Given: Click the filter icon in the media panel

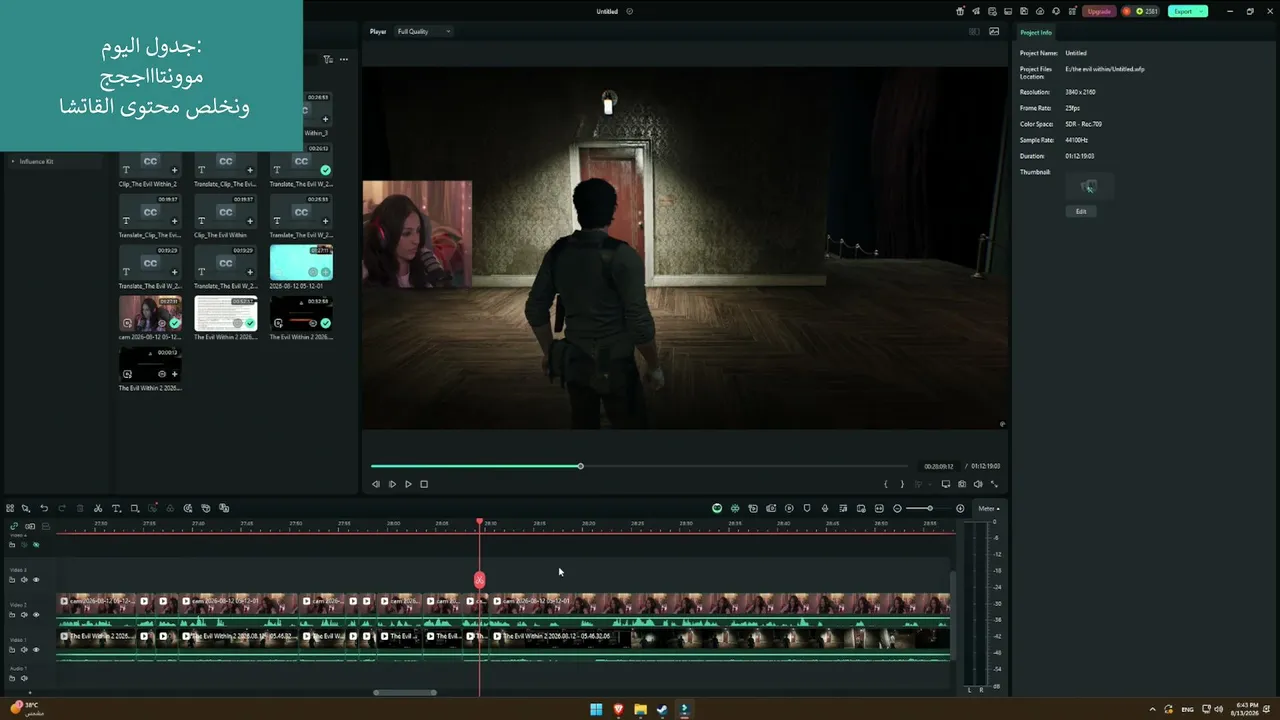Looking at the screenshot, I should (327, 59).
